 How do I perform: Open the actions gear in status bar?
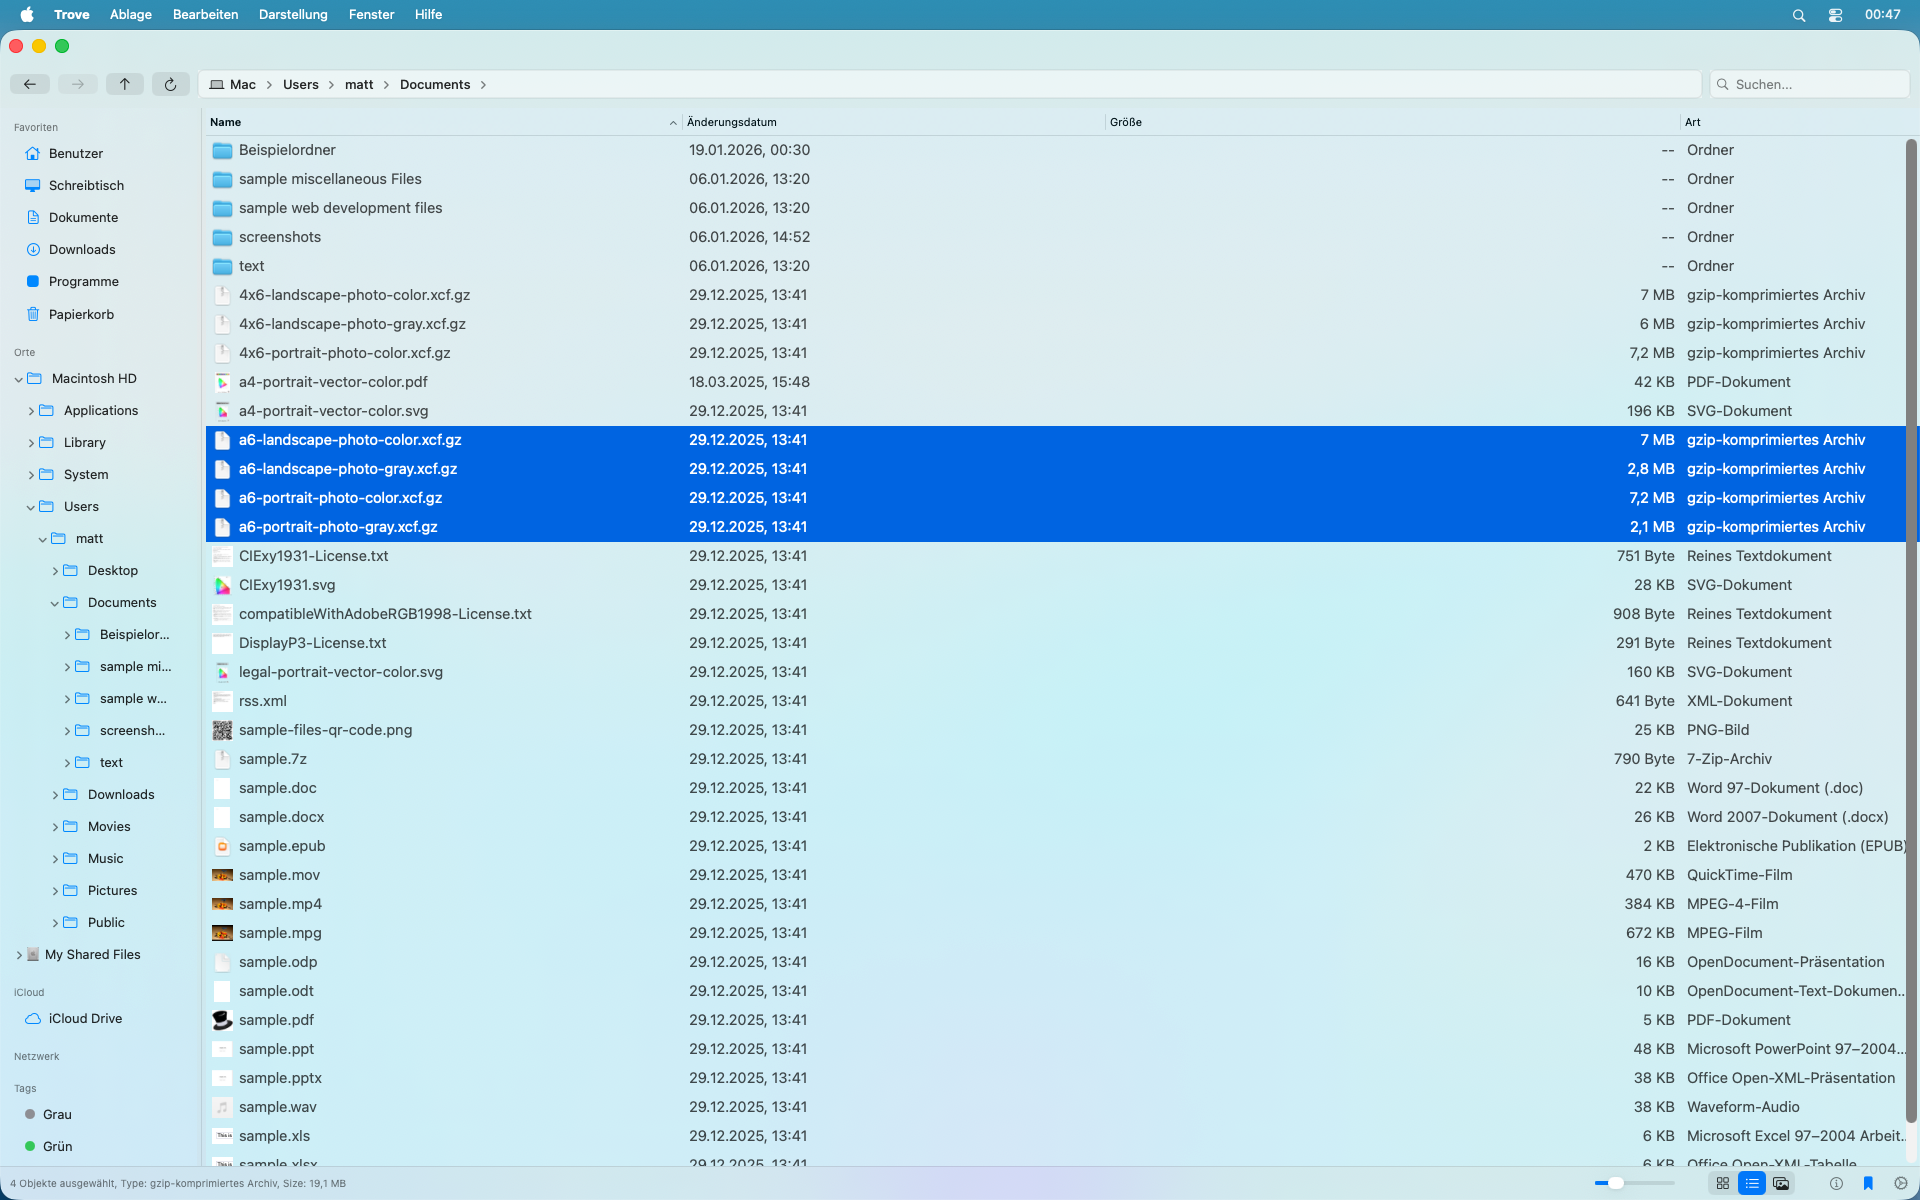coord(1900,1183)
